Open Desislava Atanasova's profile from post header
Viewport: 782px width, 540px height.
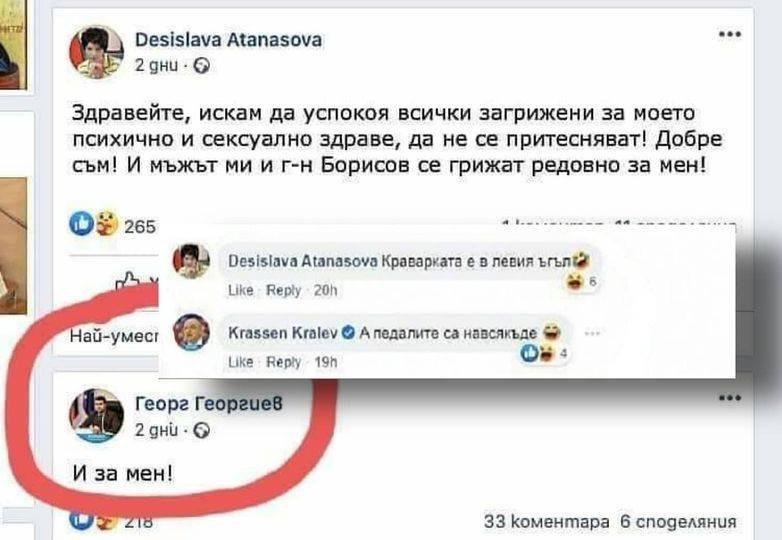228,39
